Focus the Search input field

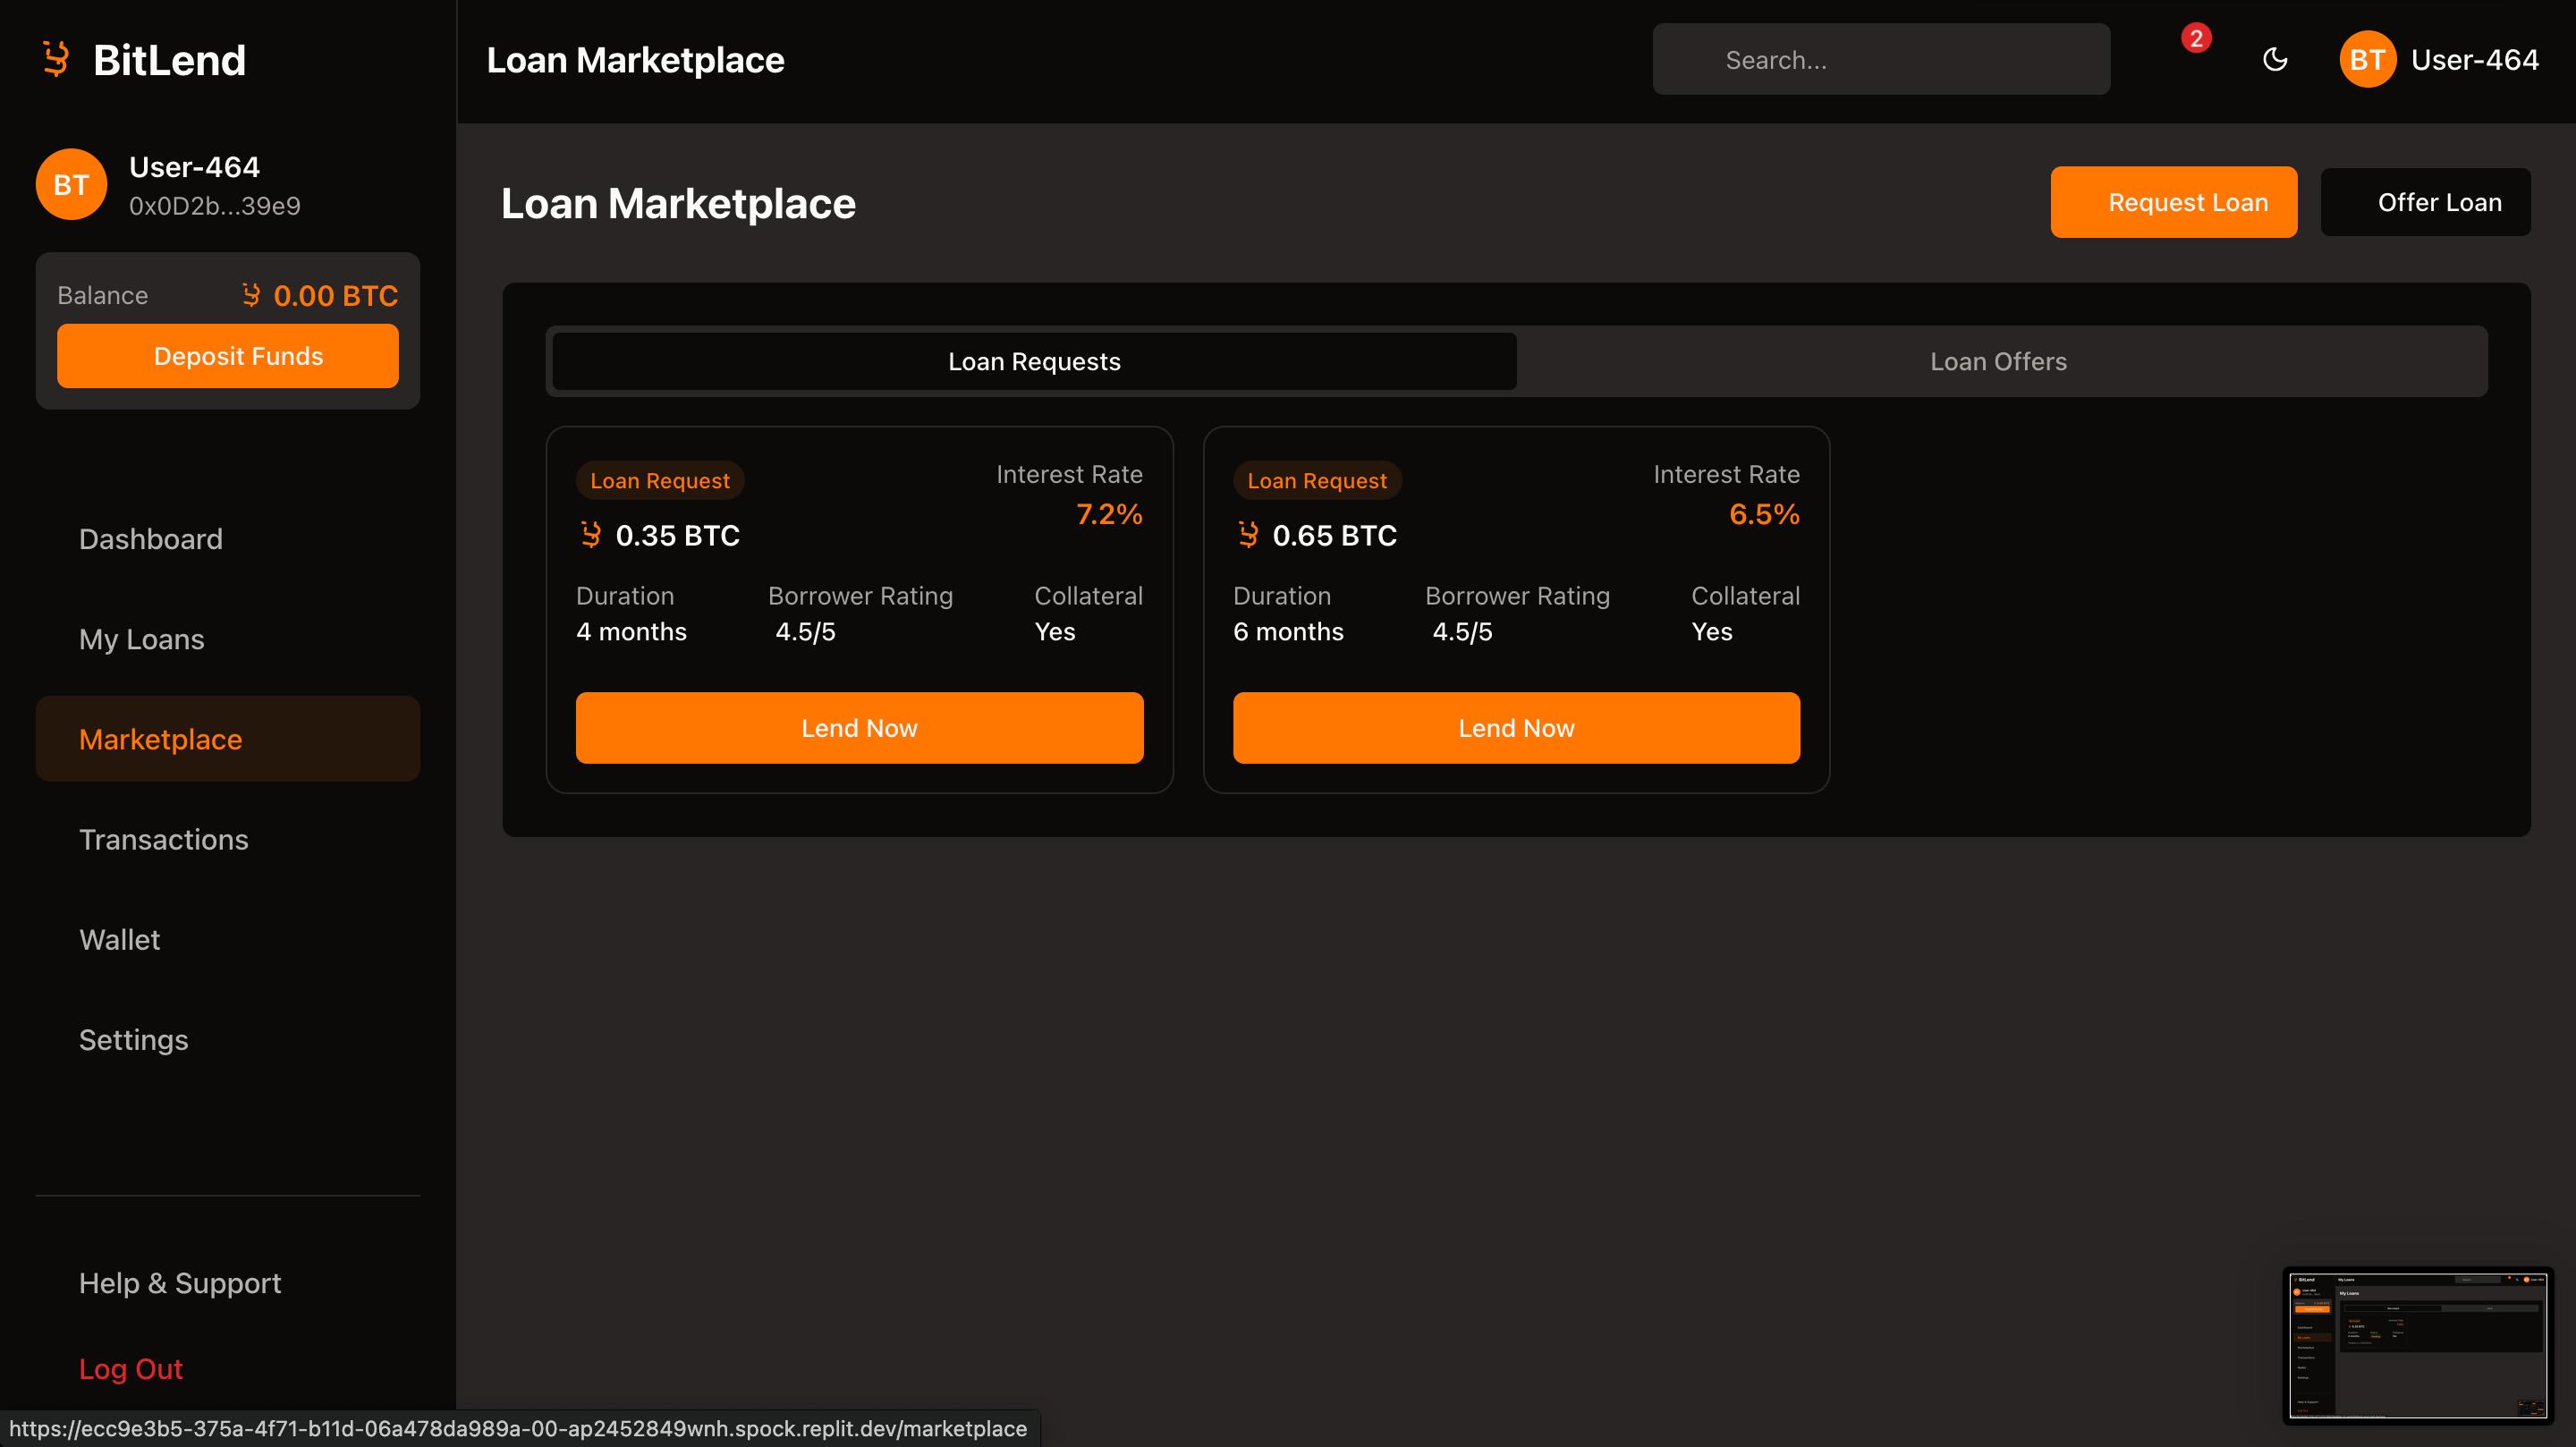coord(1880,60)
